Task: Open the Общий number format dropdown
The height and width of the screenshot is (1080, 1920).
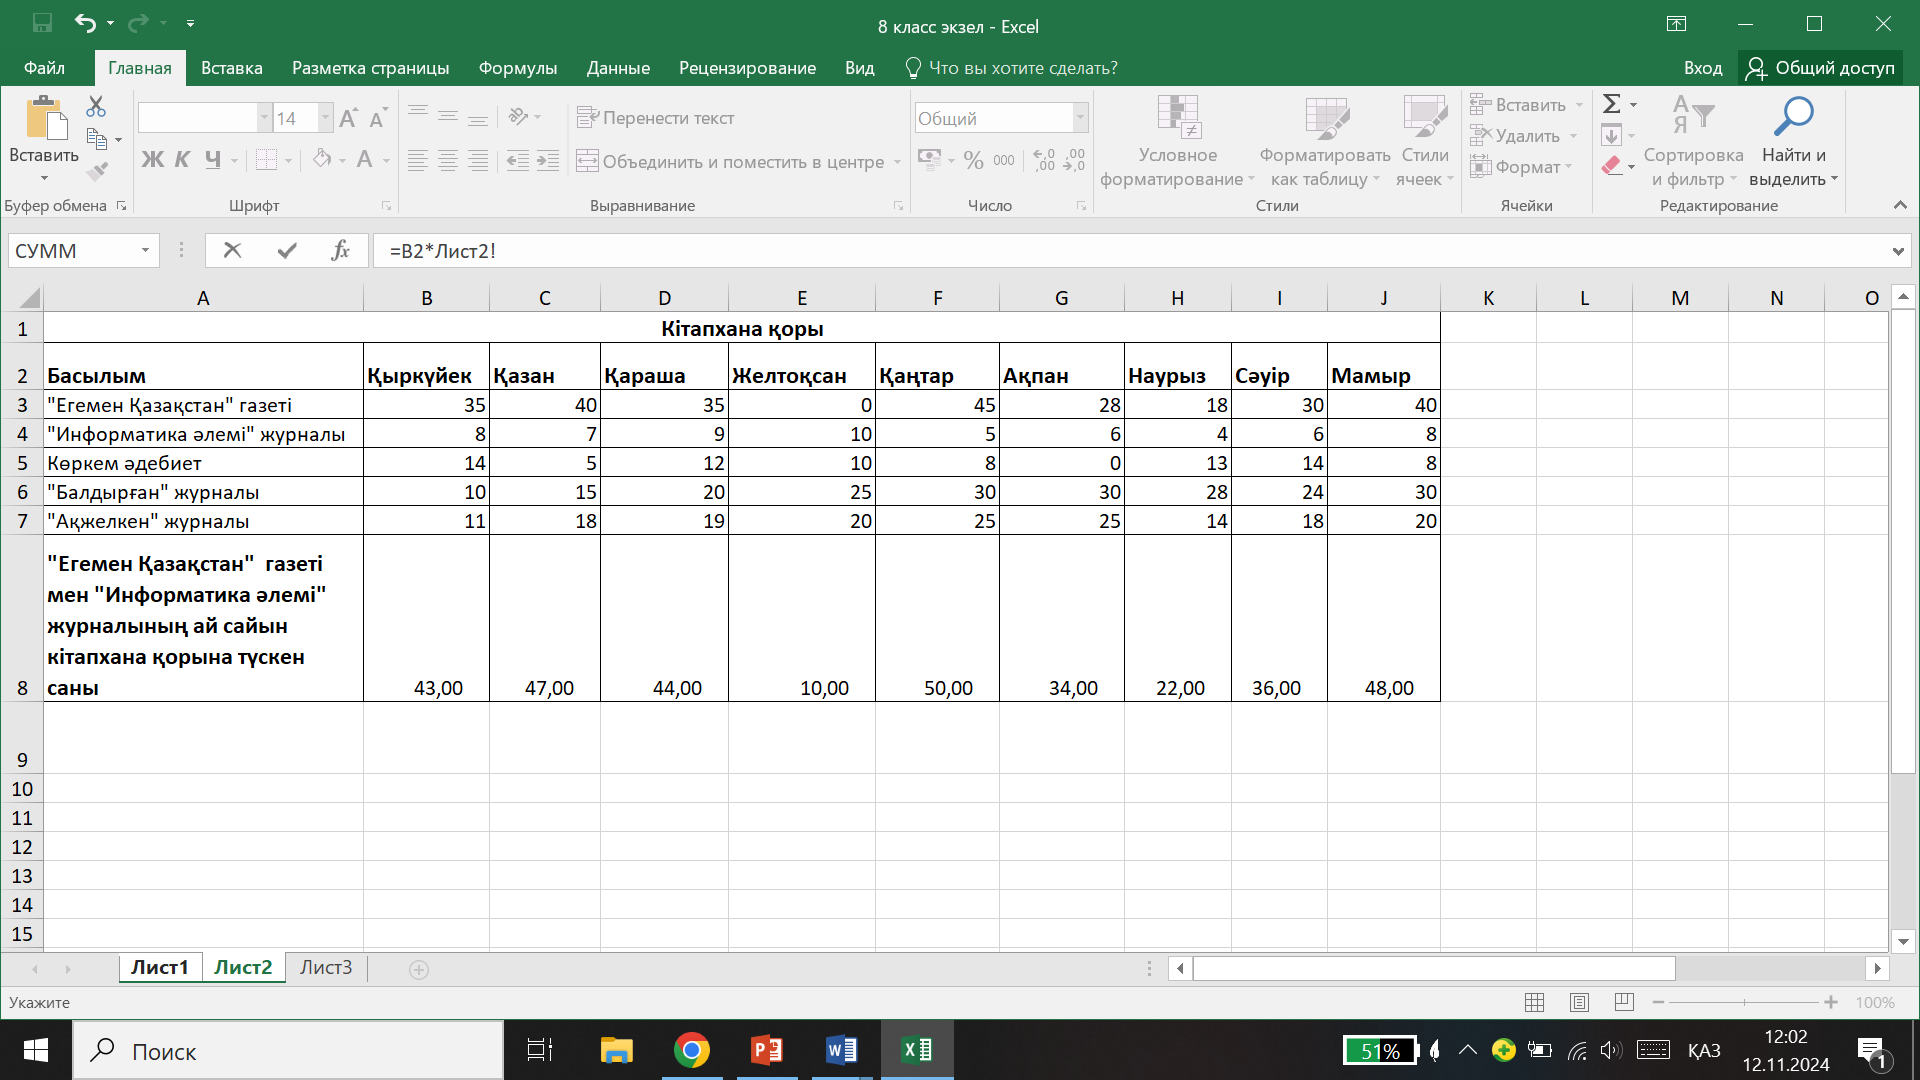Action: [1080, 118]
